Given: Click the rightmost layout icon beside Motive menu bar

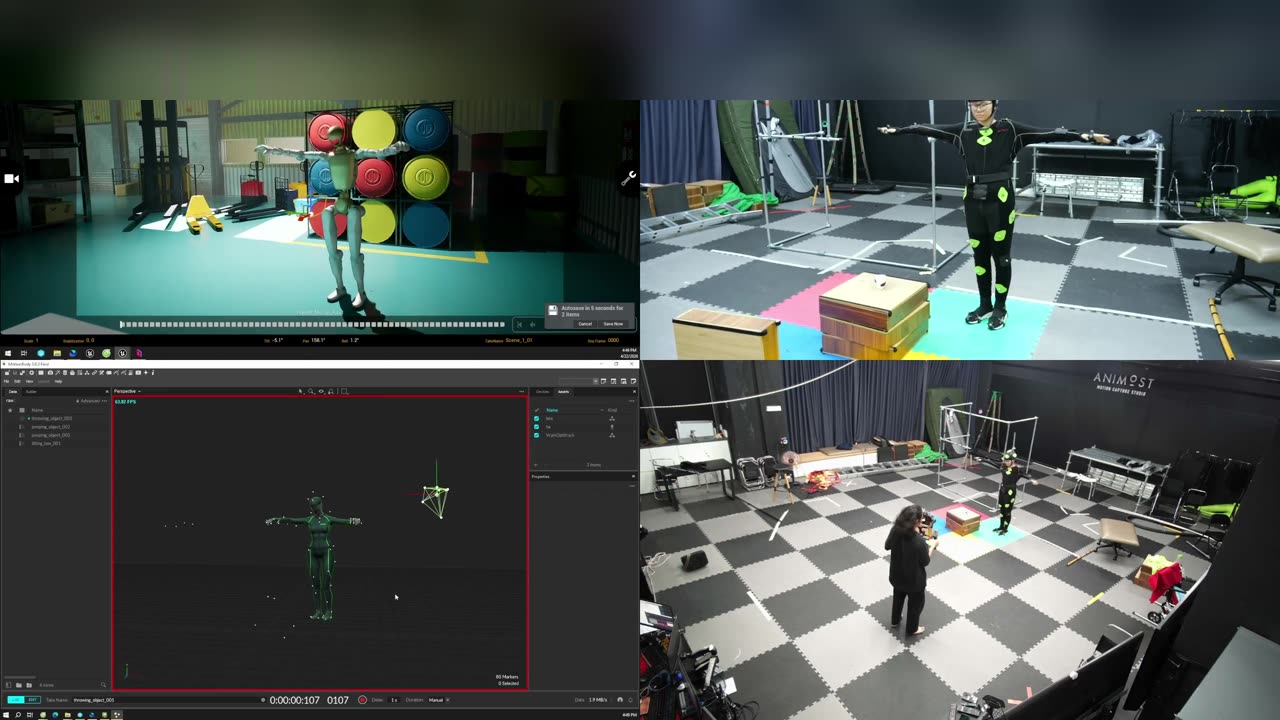Looking at the screenshot, I should 634,382.
